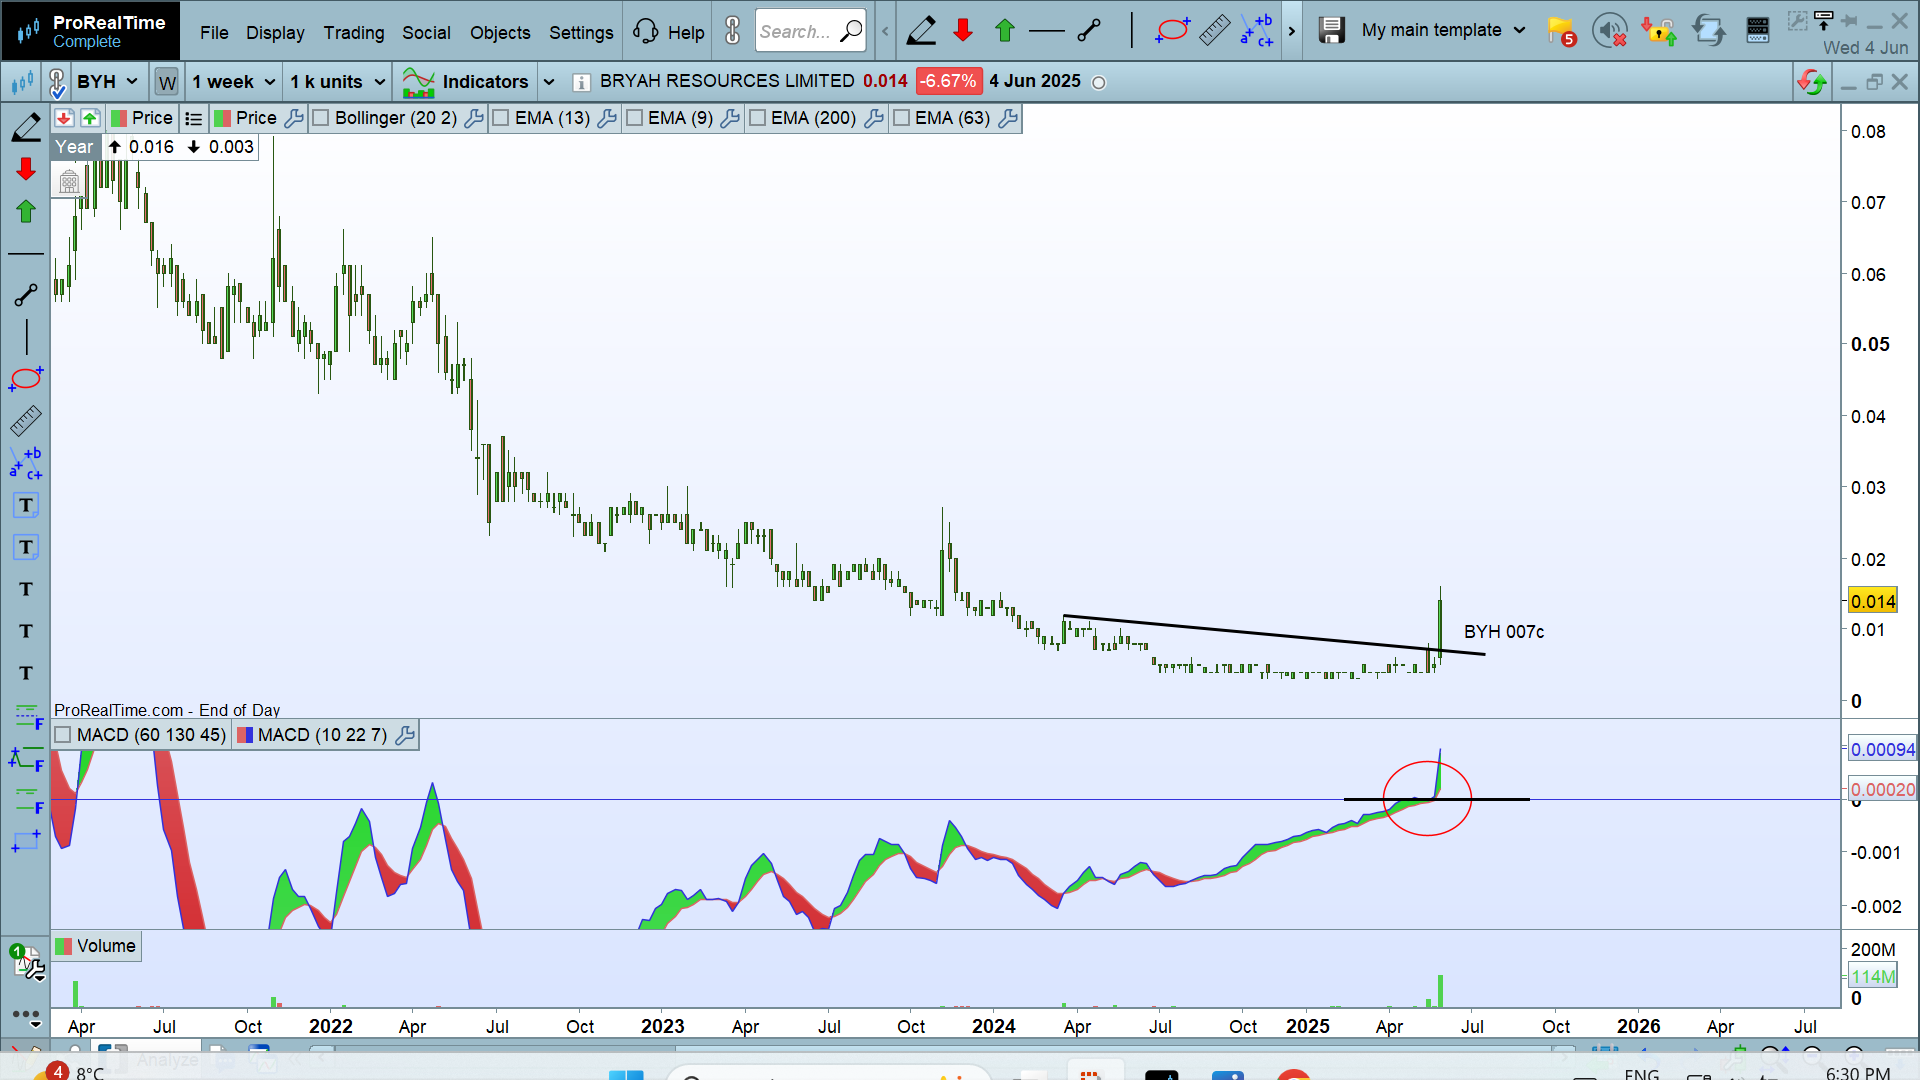Expand the left sidebar more options arrow

(x=36, y=1024)
